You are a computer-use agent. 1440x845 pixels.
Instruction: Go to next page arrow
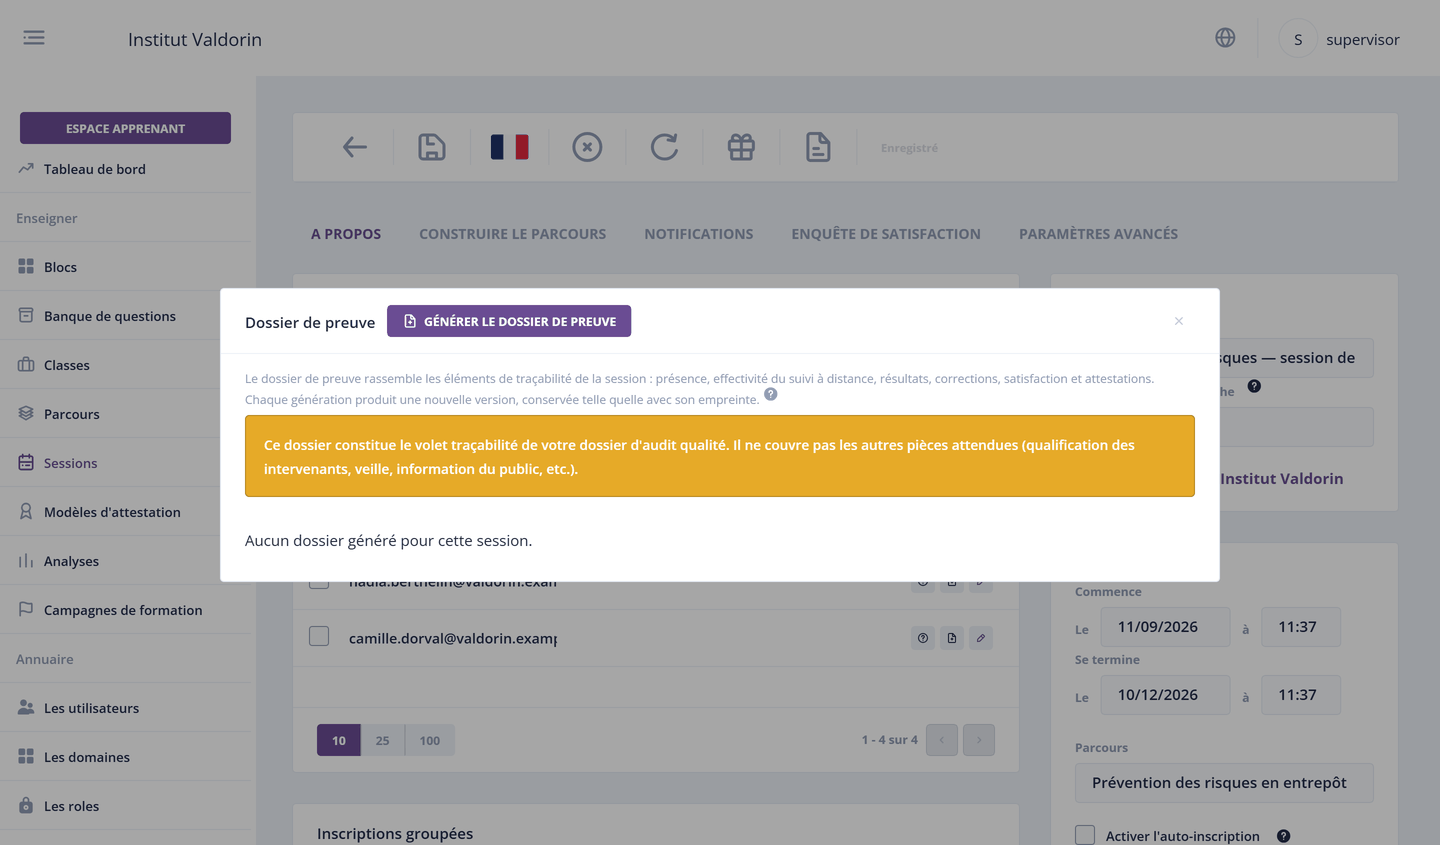coord(979,740)
